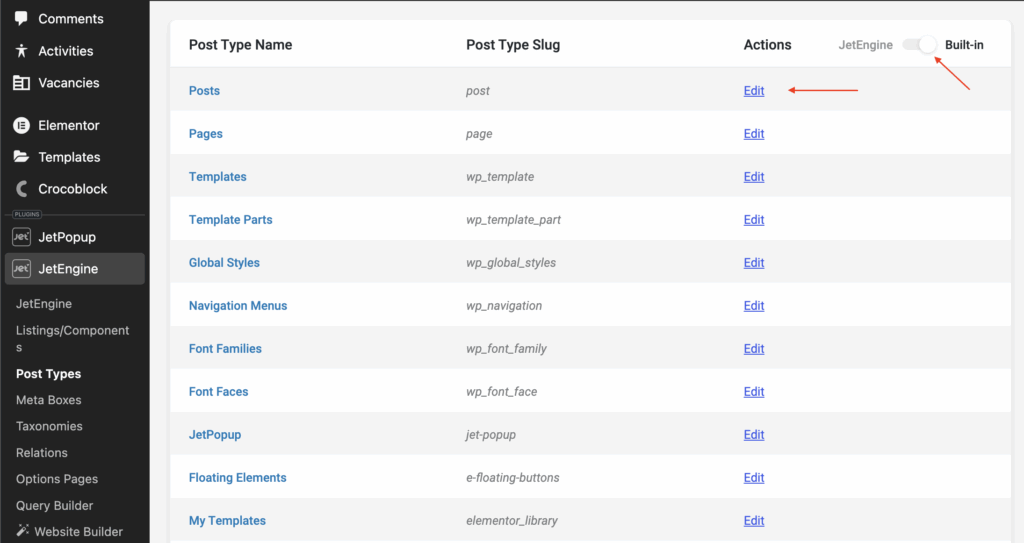Open the Font Families post type
Viewport: 1024px width, 543px height.
[225, 349]
